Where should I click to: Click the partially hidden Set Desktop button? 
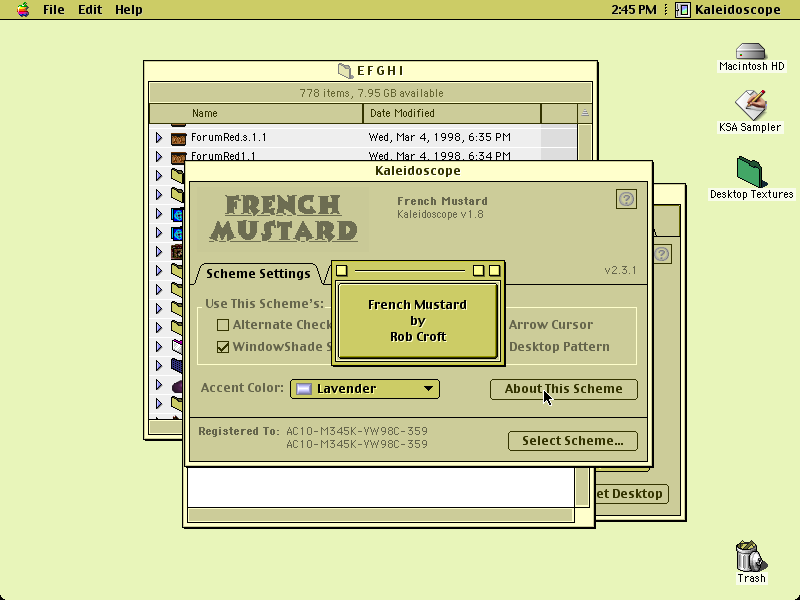click(x=632, y=494)
